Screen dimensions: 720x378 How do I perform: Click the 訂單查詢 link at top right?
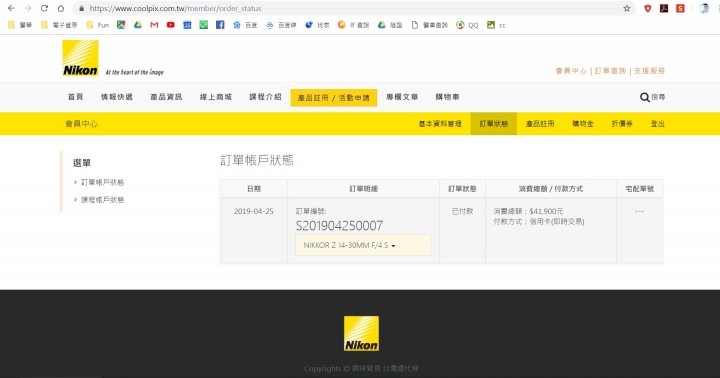point(610,71)
